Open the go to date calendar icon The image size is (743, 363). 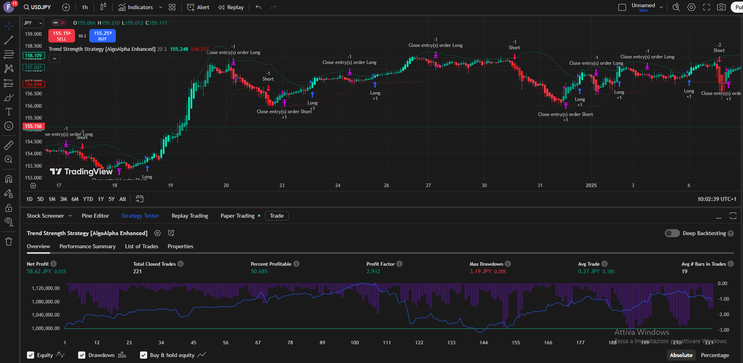139,199
